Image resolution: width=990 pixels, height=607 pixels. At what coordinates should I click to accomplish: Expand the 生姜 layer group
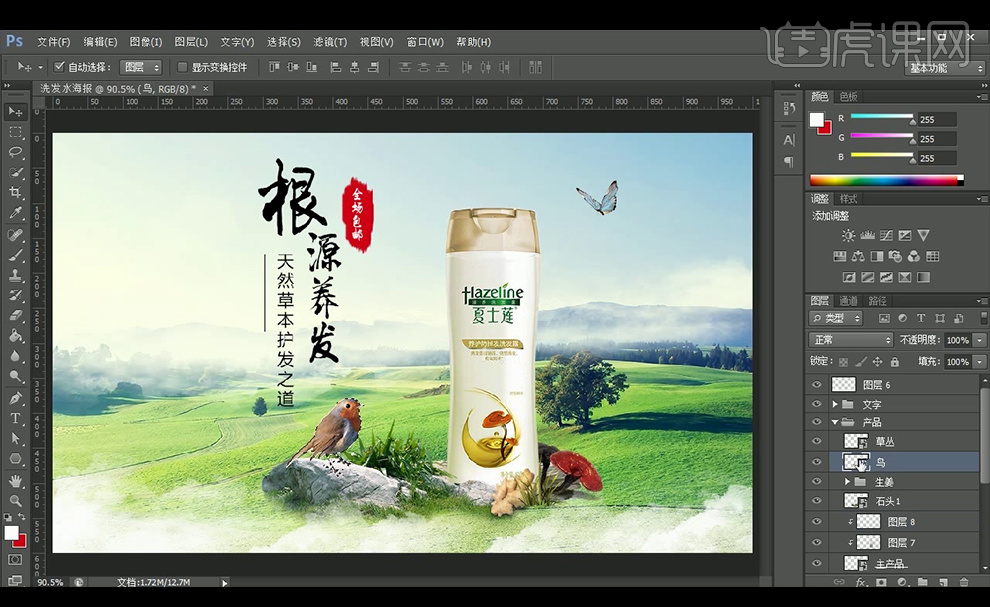click(x=847, y=481)
